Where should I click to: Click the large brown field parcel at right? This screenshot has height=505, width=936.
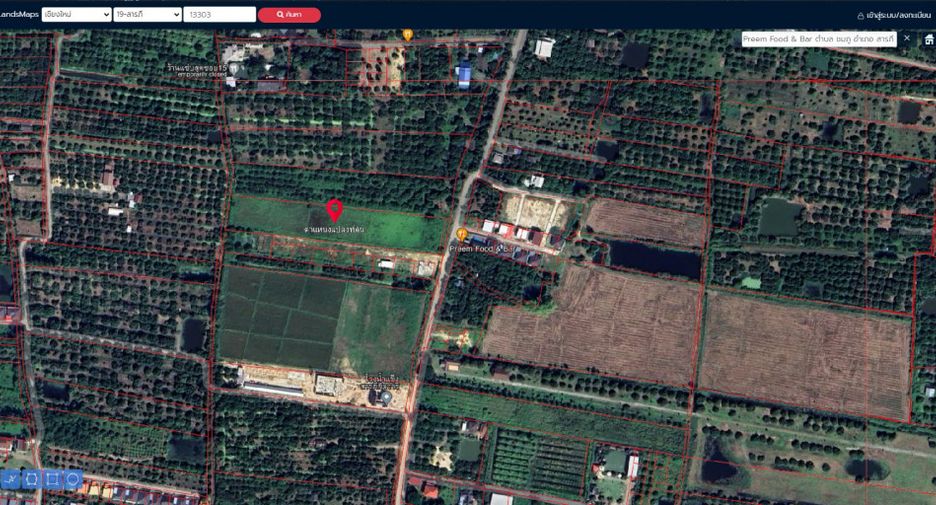tap(806, 357)
